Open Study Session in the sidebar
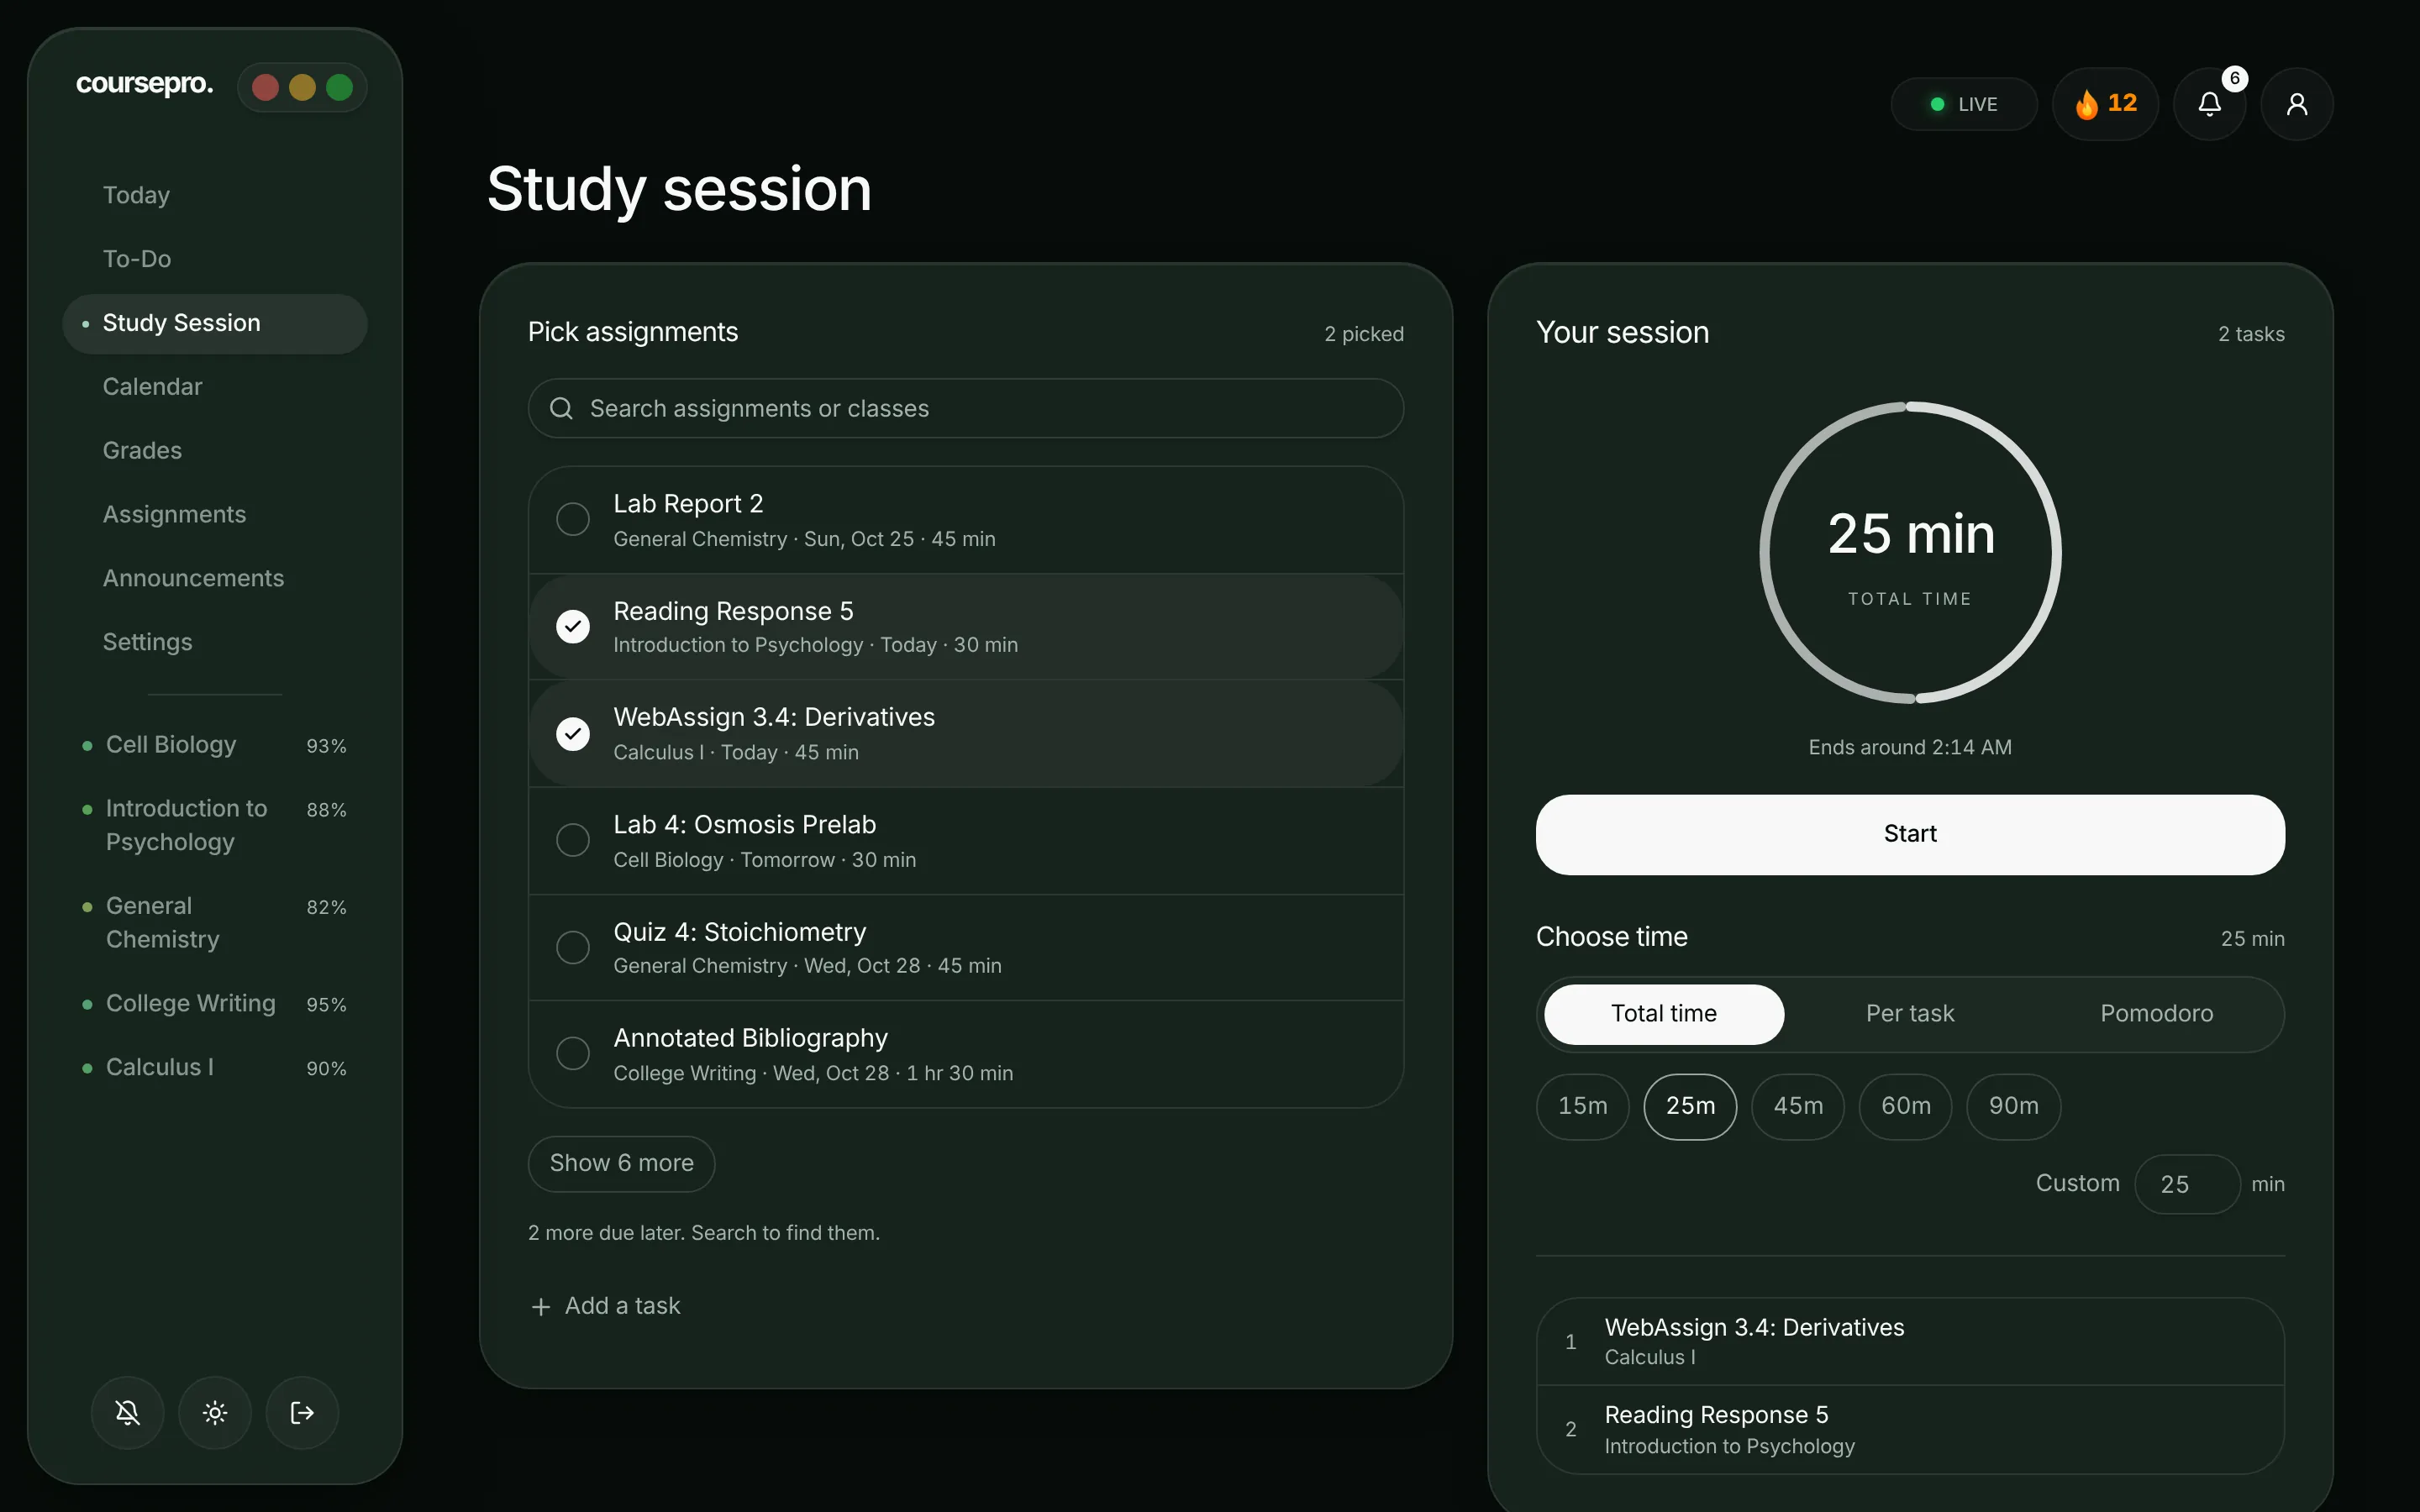This screenshot has height=1512, width=2420. [x=215, y=323]
